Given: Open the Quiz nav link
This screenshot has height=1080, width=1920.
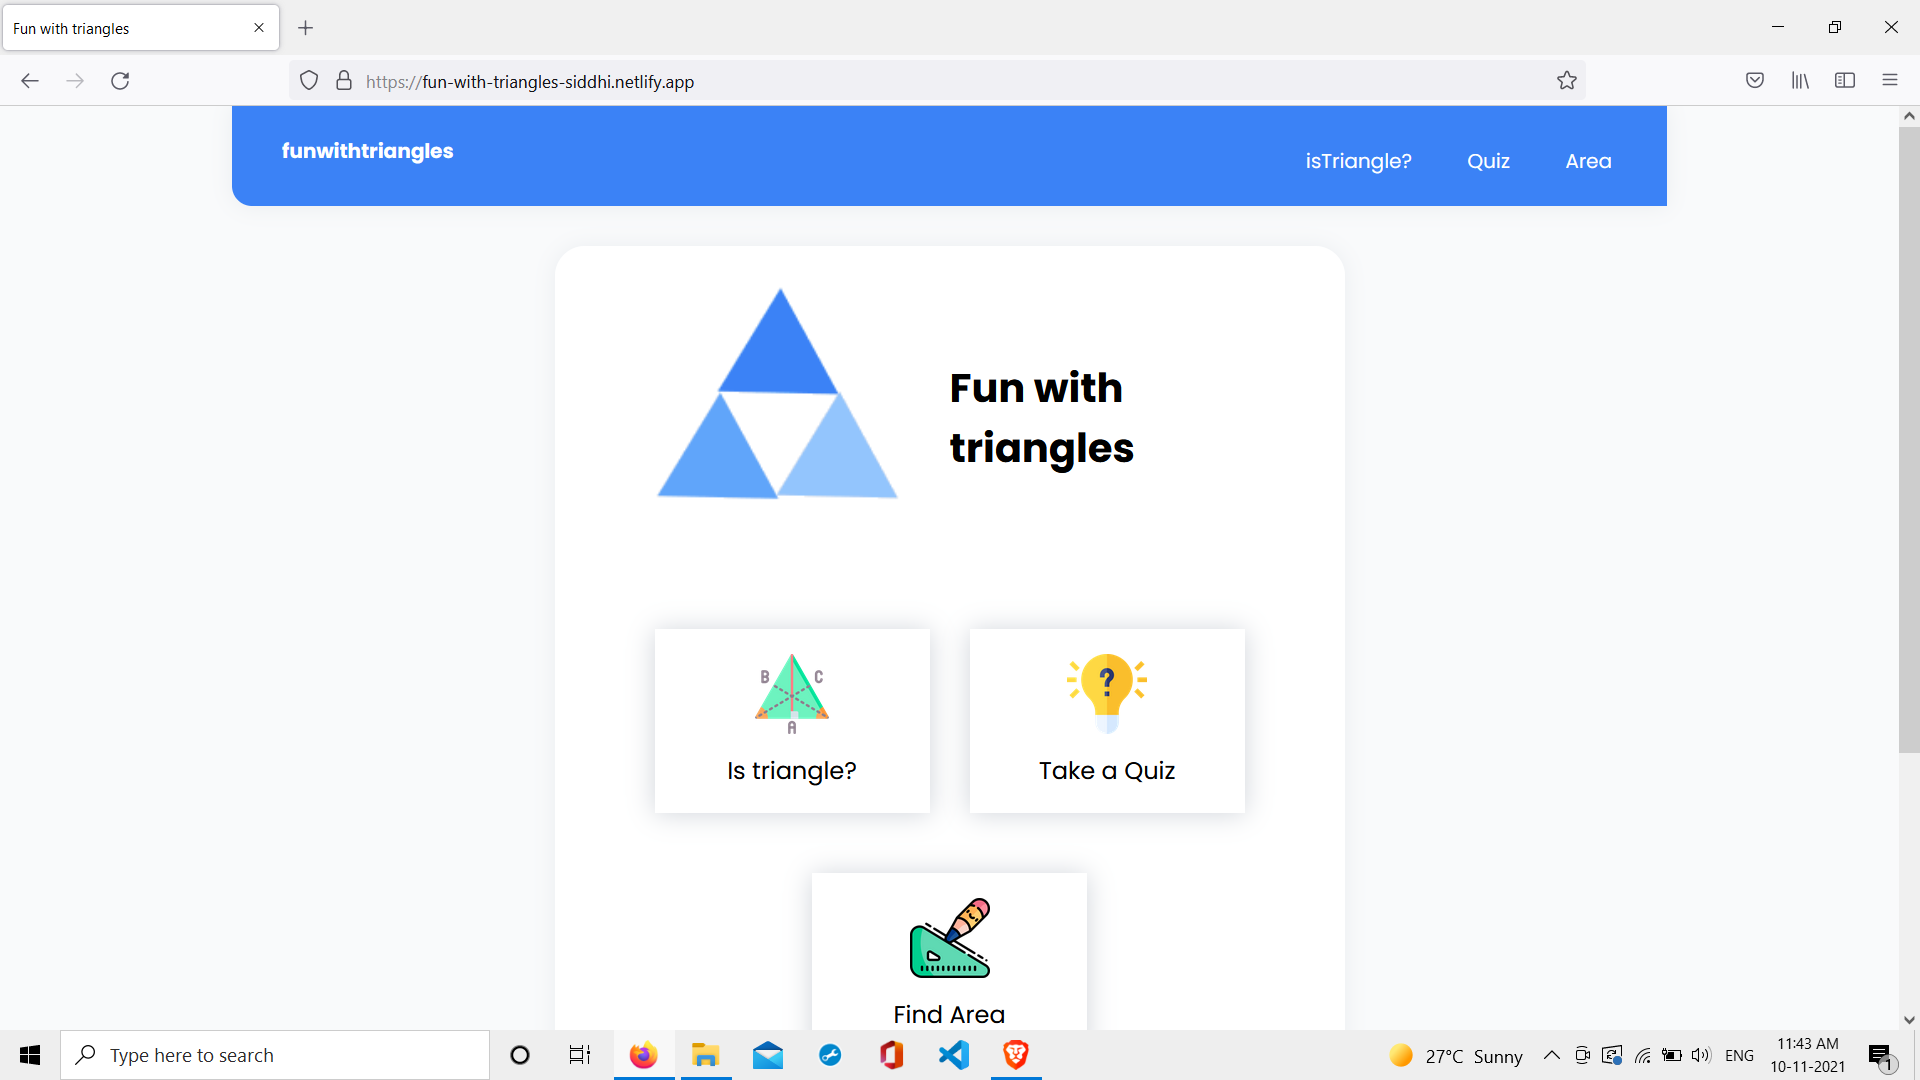Looking at the screenshot, I should click(1488, 161).
